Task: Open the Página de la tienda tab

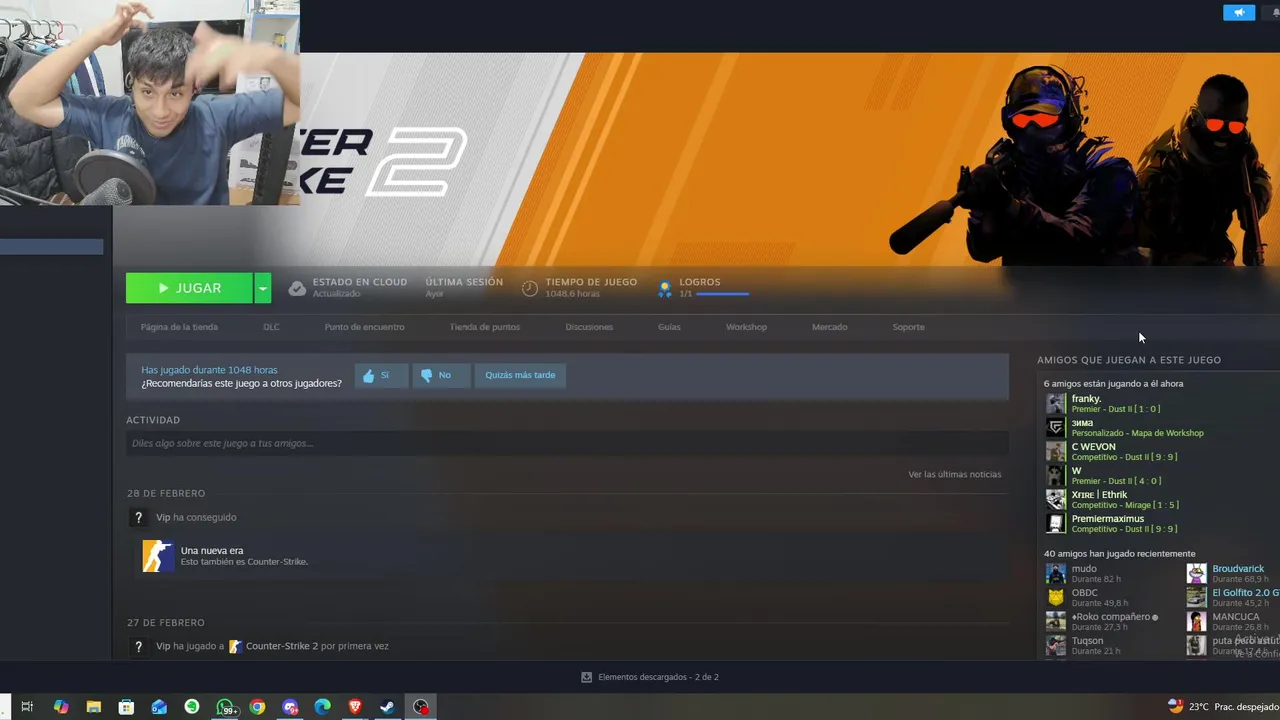Action: (179, 327)
